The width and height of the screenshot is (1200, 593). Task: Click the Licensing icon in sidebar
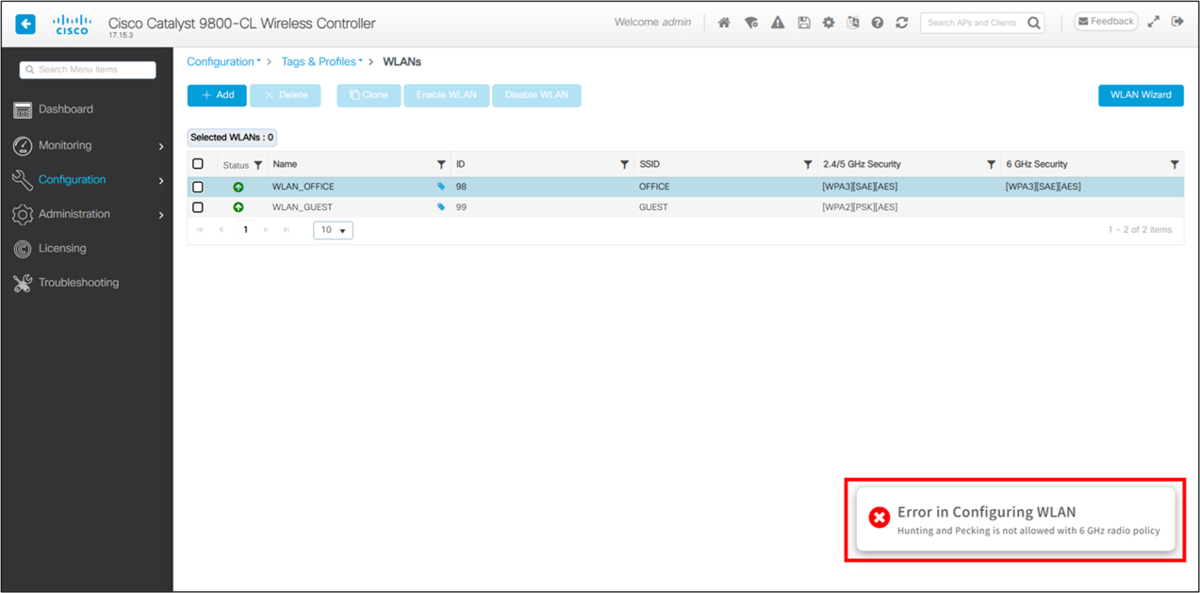(23, 248)
